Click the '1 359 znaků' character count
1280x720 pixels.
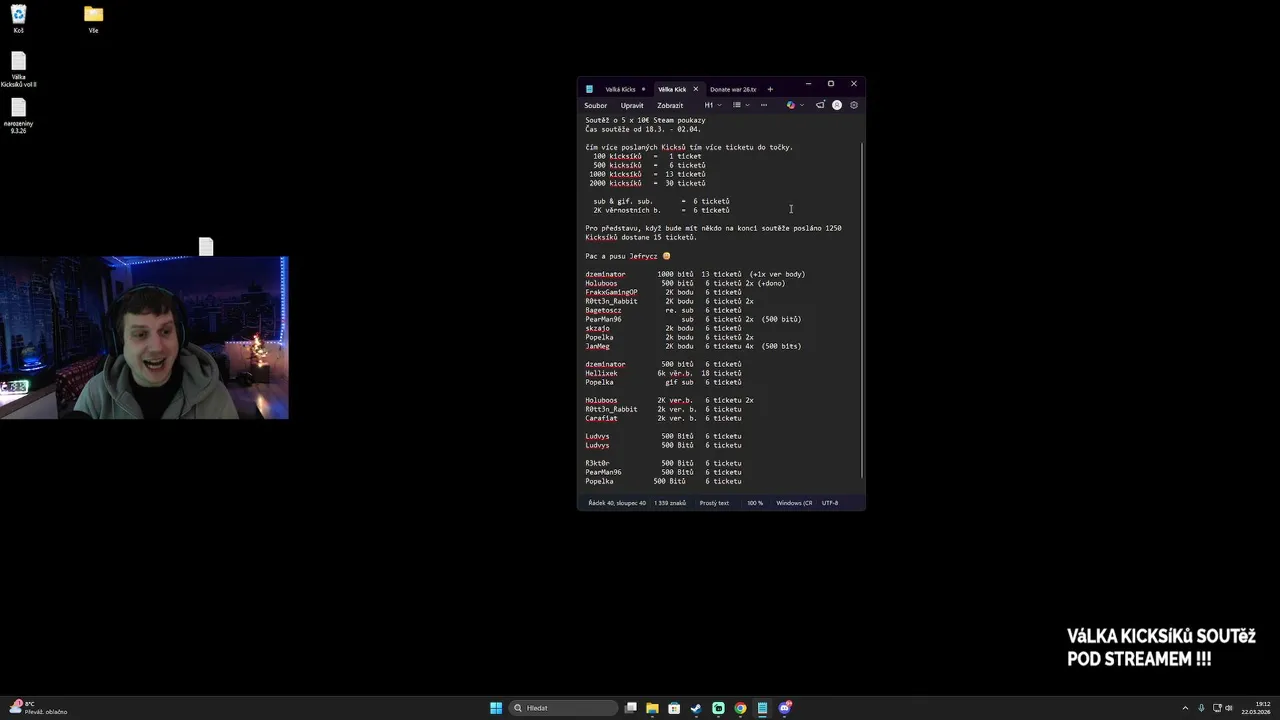pos(670,503)
